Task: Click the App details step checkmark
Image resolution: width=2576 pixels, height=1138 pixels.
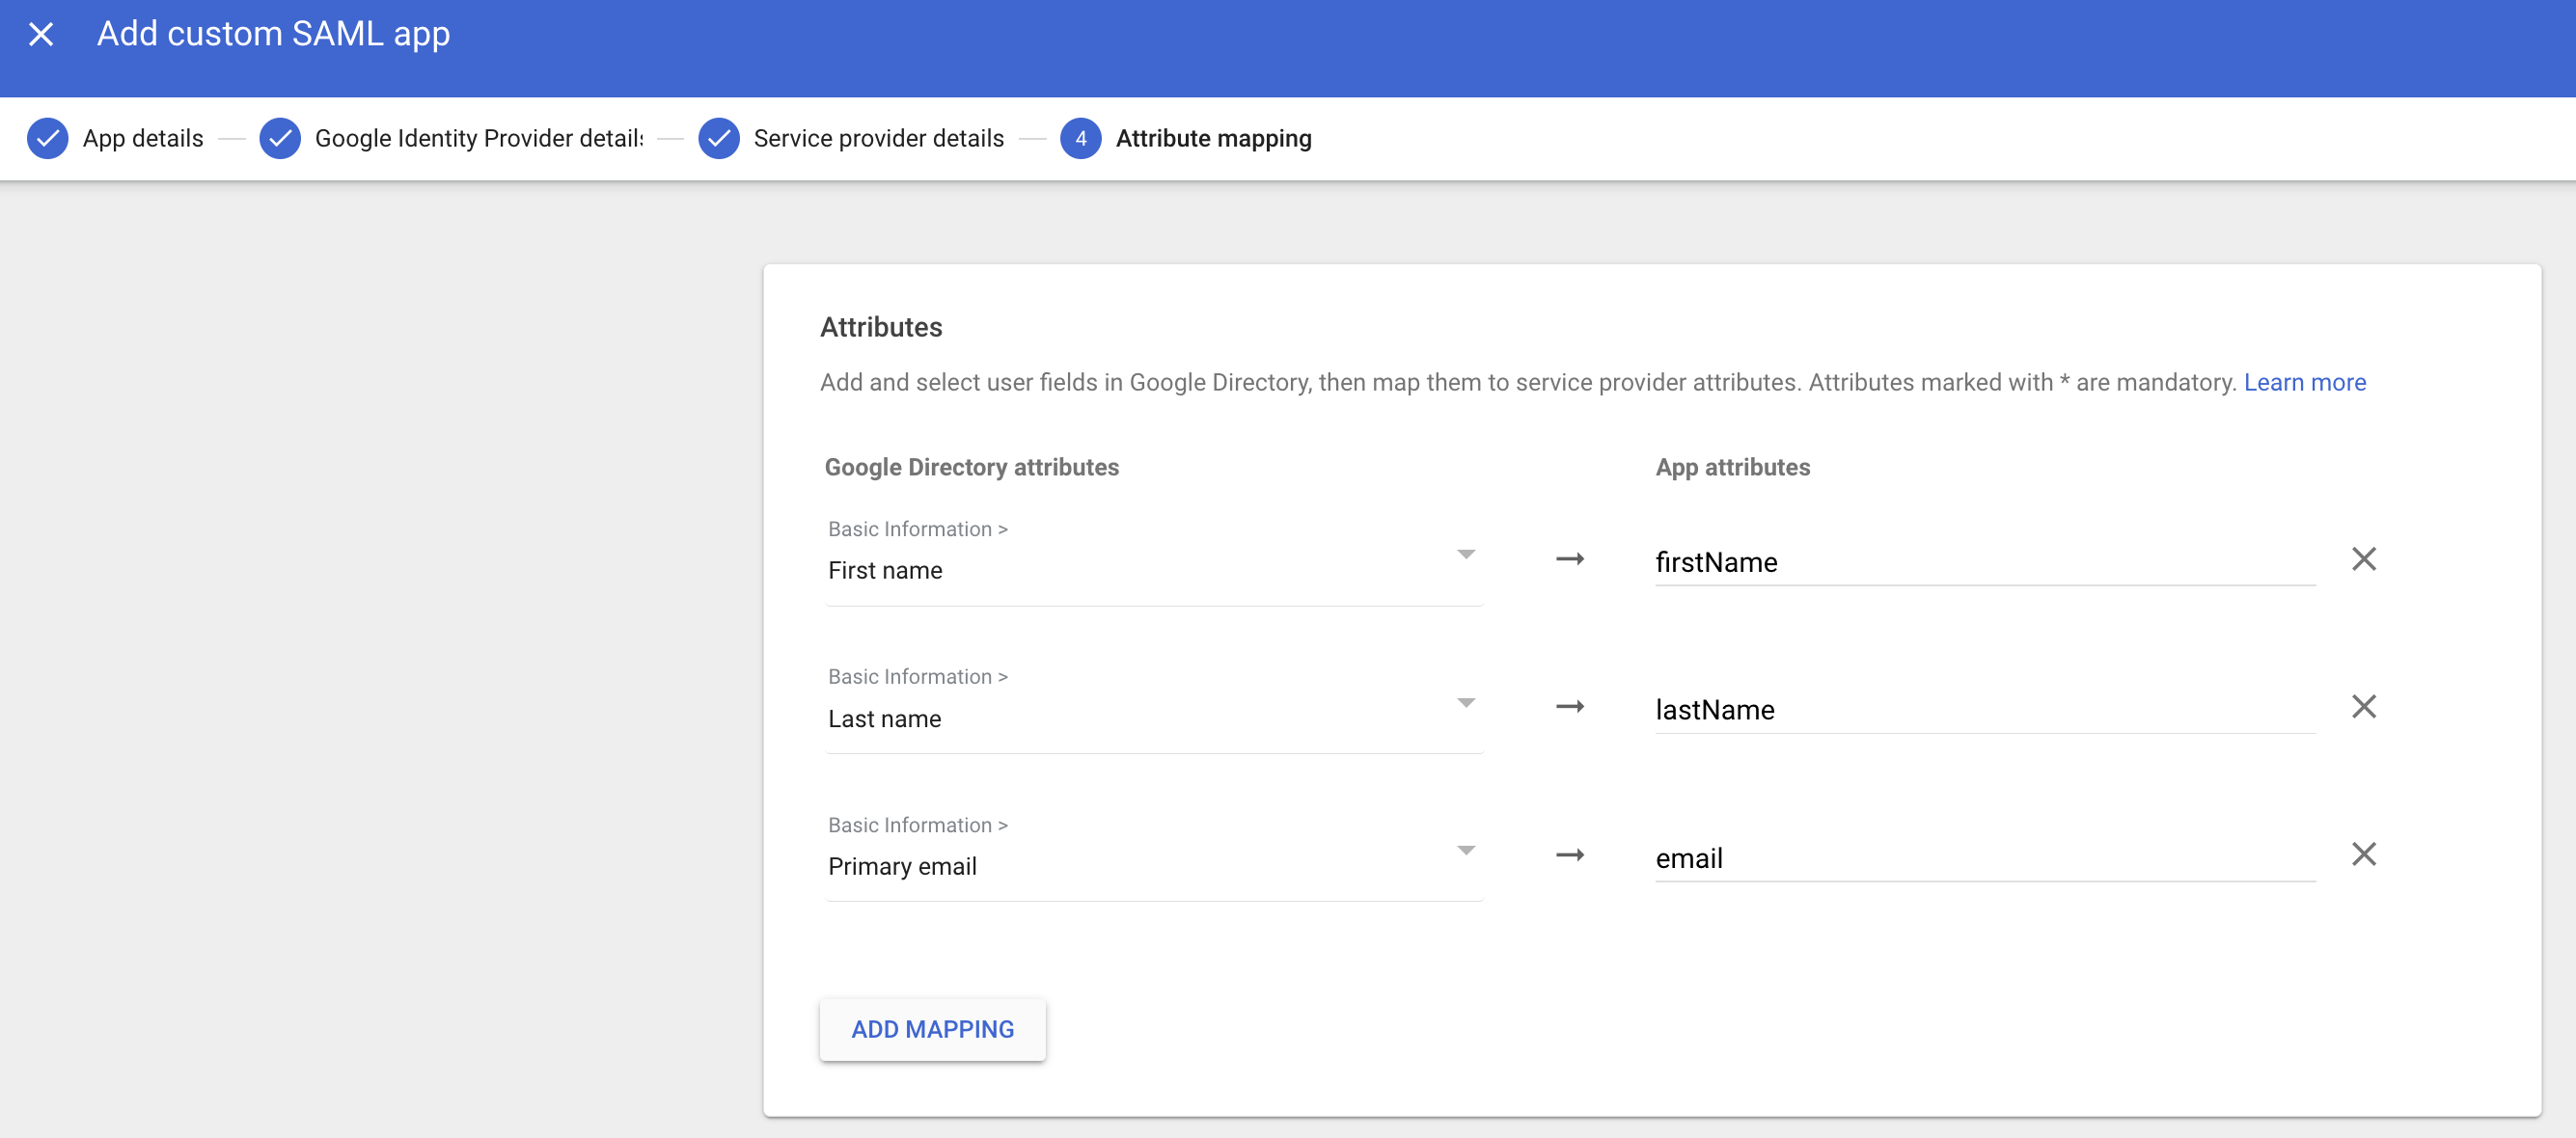Action: [47, 138]
